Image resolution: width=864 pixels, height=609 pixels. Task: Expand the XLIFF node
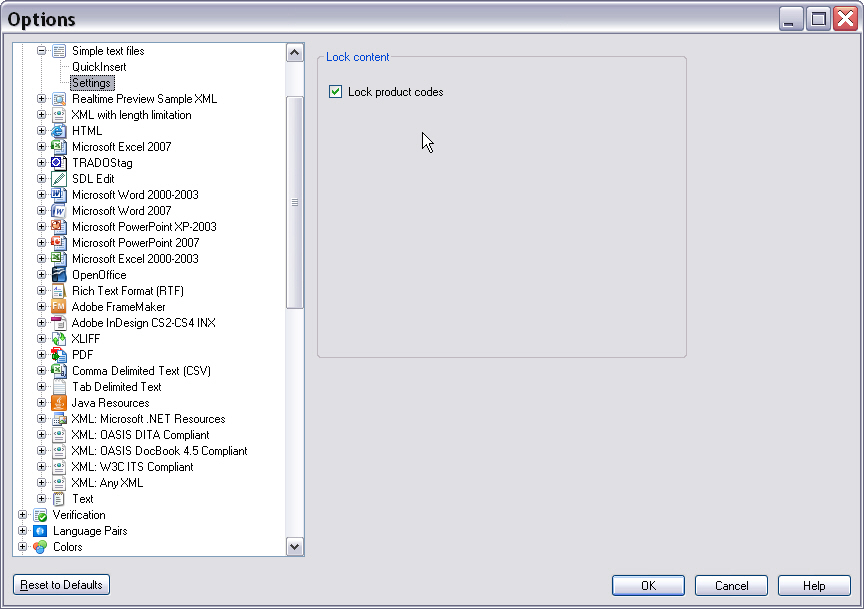(x=41, y=338)
